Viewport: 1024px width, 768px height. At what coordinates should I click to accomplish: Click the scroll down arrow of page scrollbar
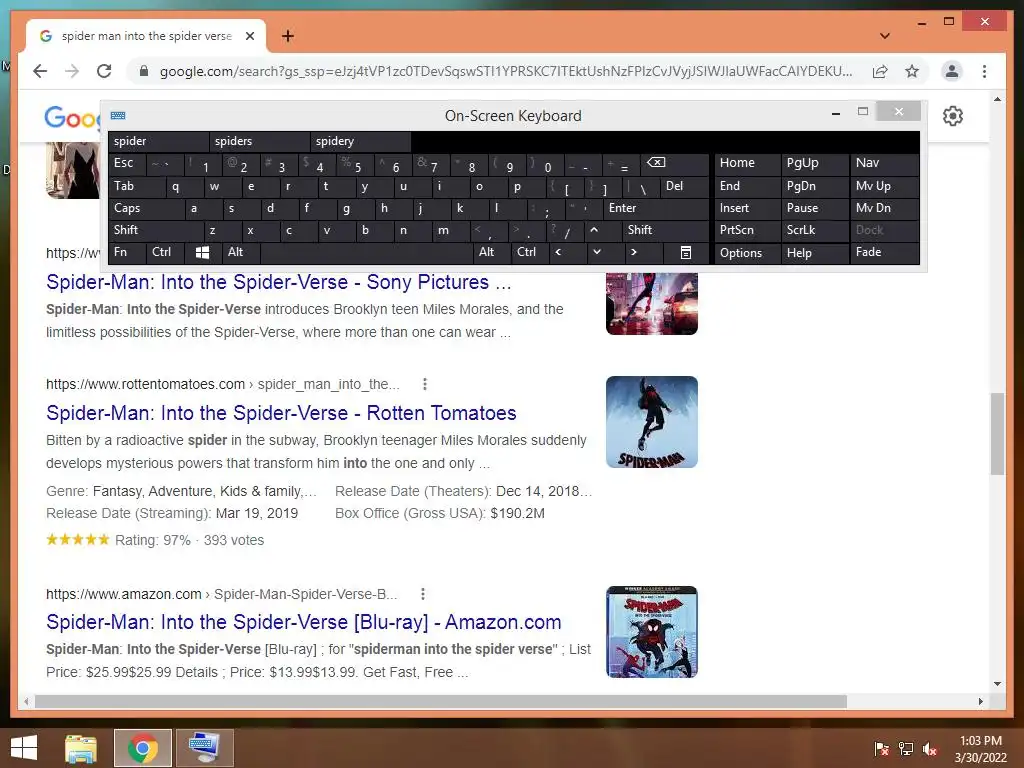[997, 684]
